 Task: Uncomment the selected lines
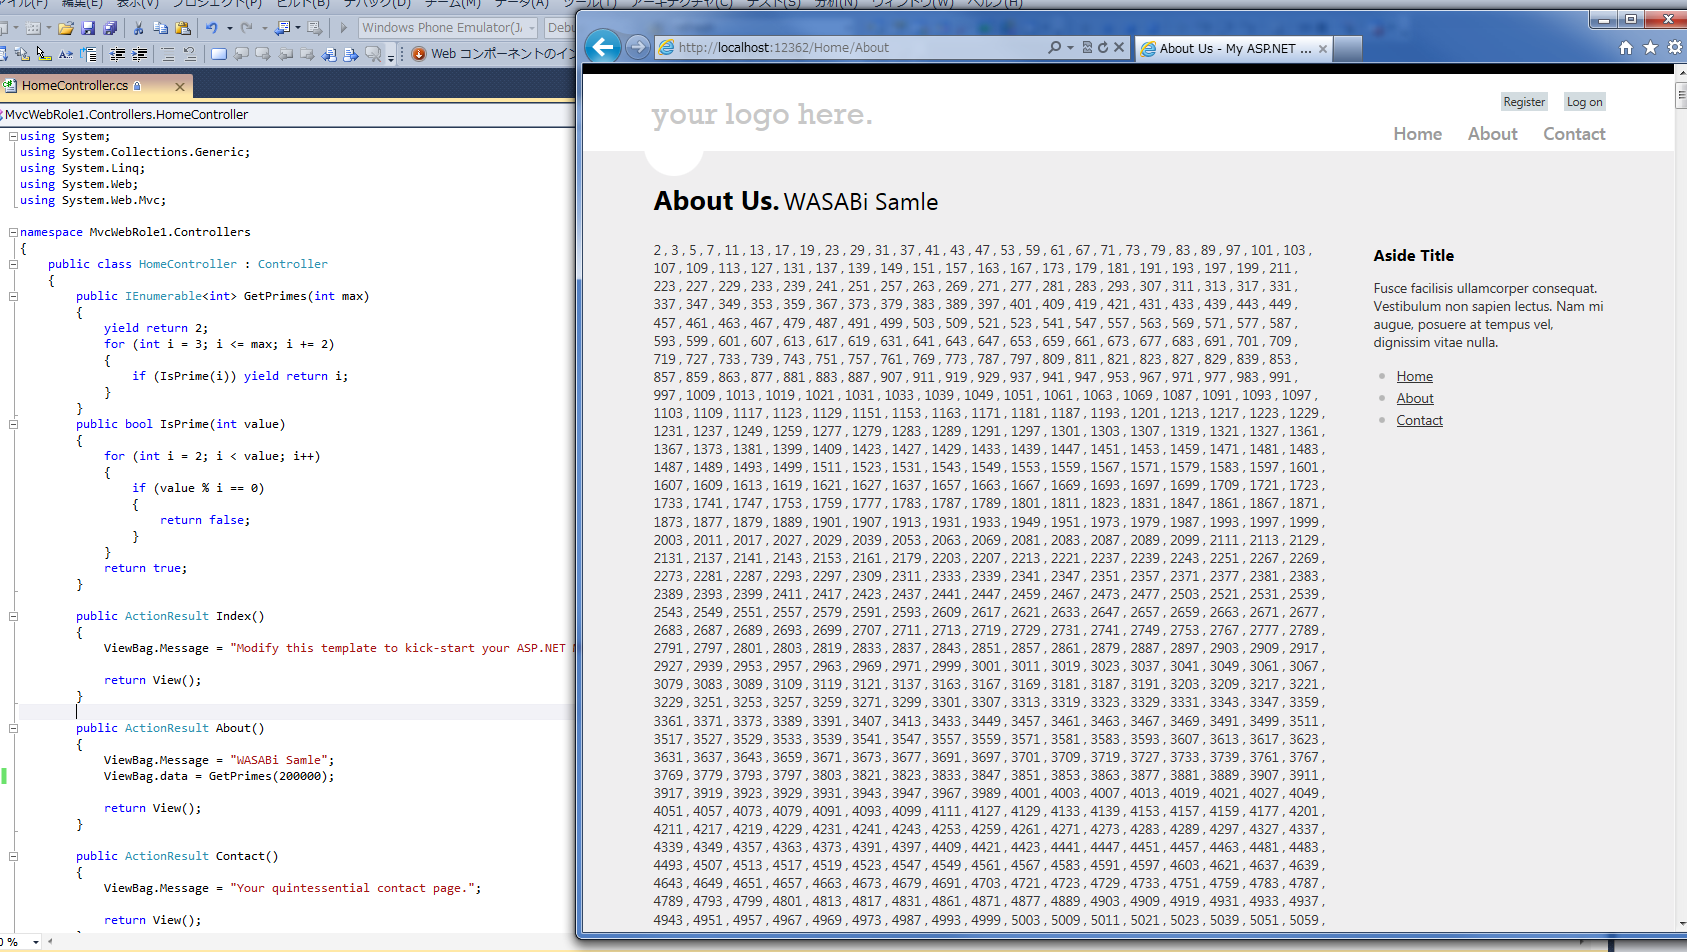point(190,54)
